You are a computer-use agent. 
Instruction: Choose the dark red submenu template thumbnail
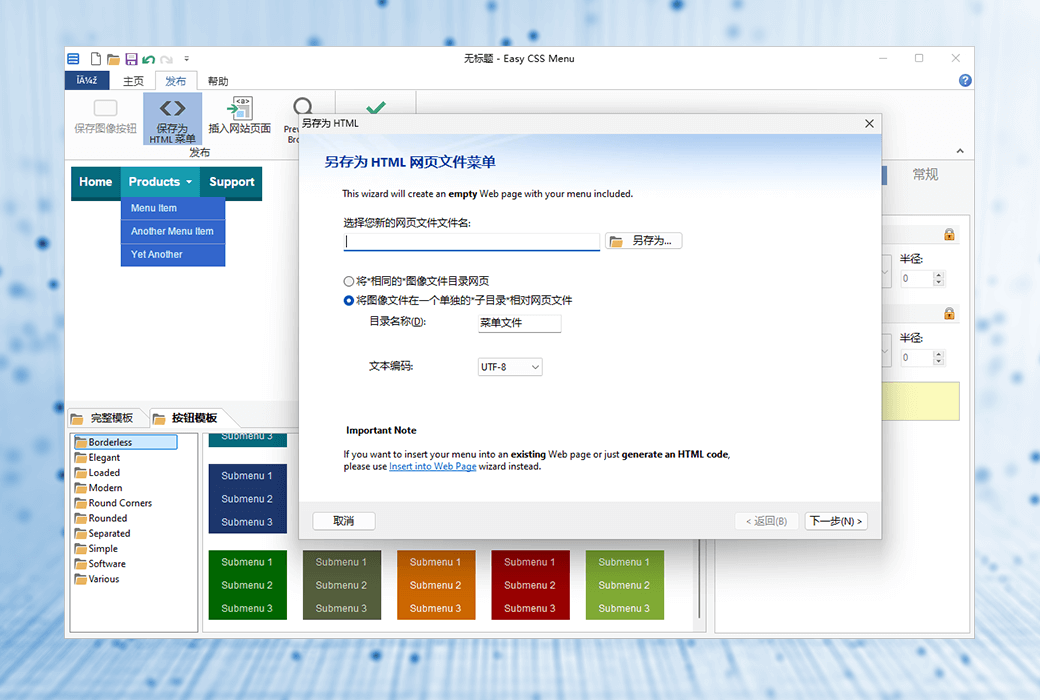tap(530, 585)
